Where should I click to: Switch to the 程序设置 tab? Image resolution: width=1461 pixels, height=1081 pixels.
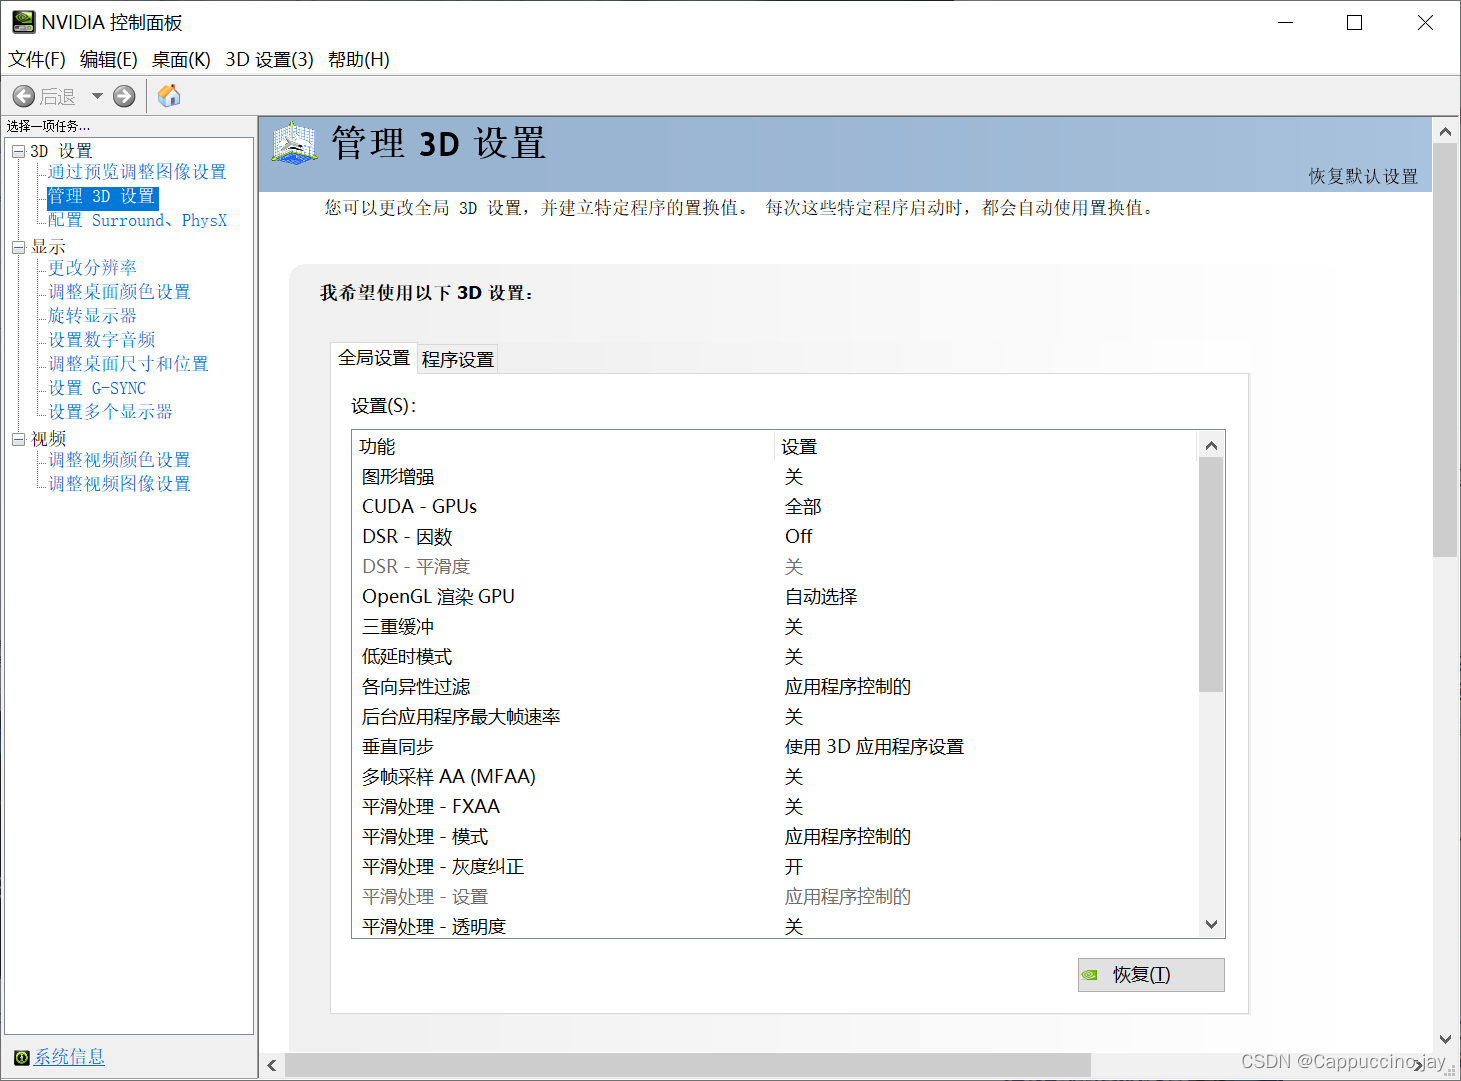[458, 359]
